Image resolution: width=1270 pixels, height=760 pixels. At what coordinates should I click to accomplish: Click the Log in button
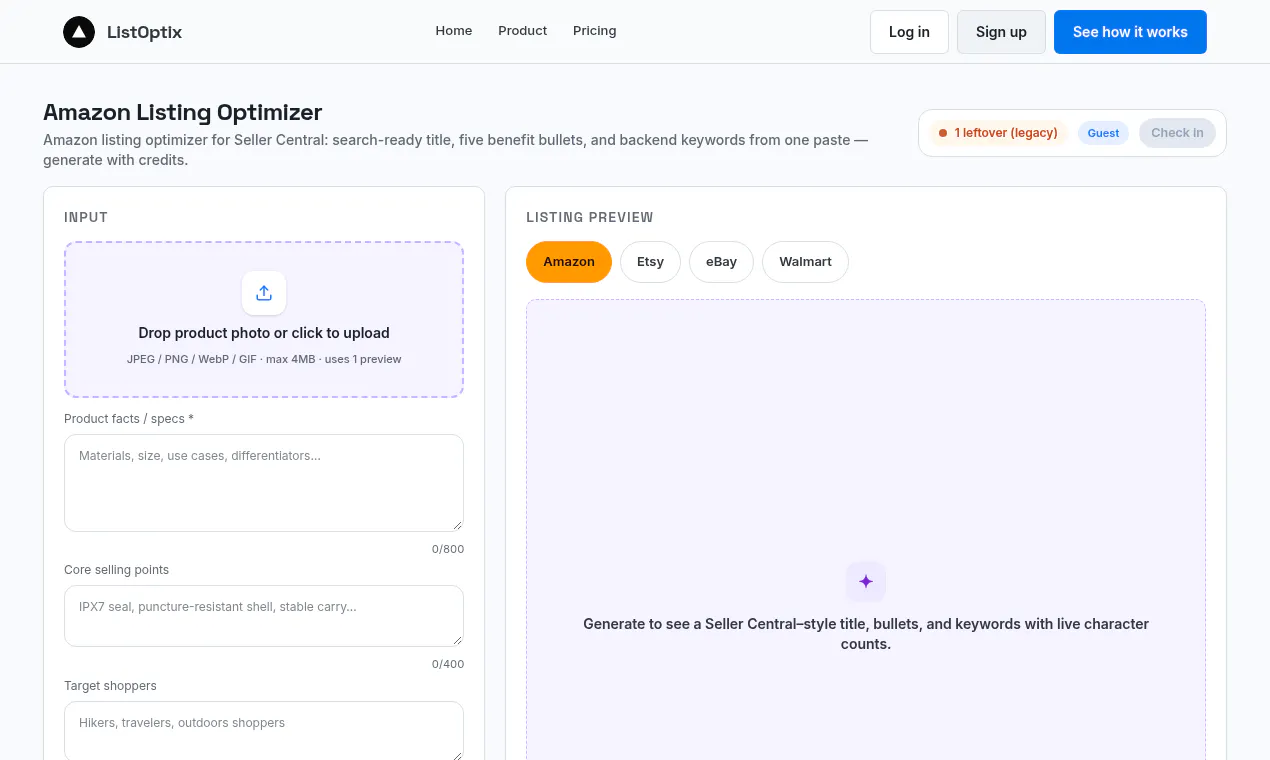tap(909, 32)
